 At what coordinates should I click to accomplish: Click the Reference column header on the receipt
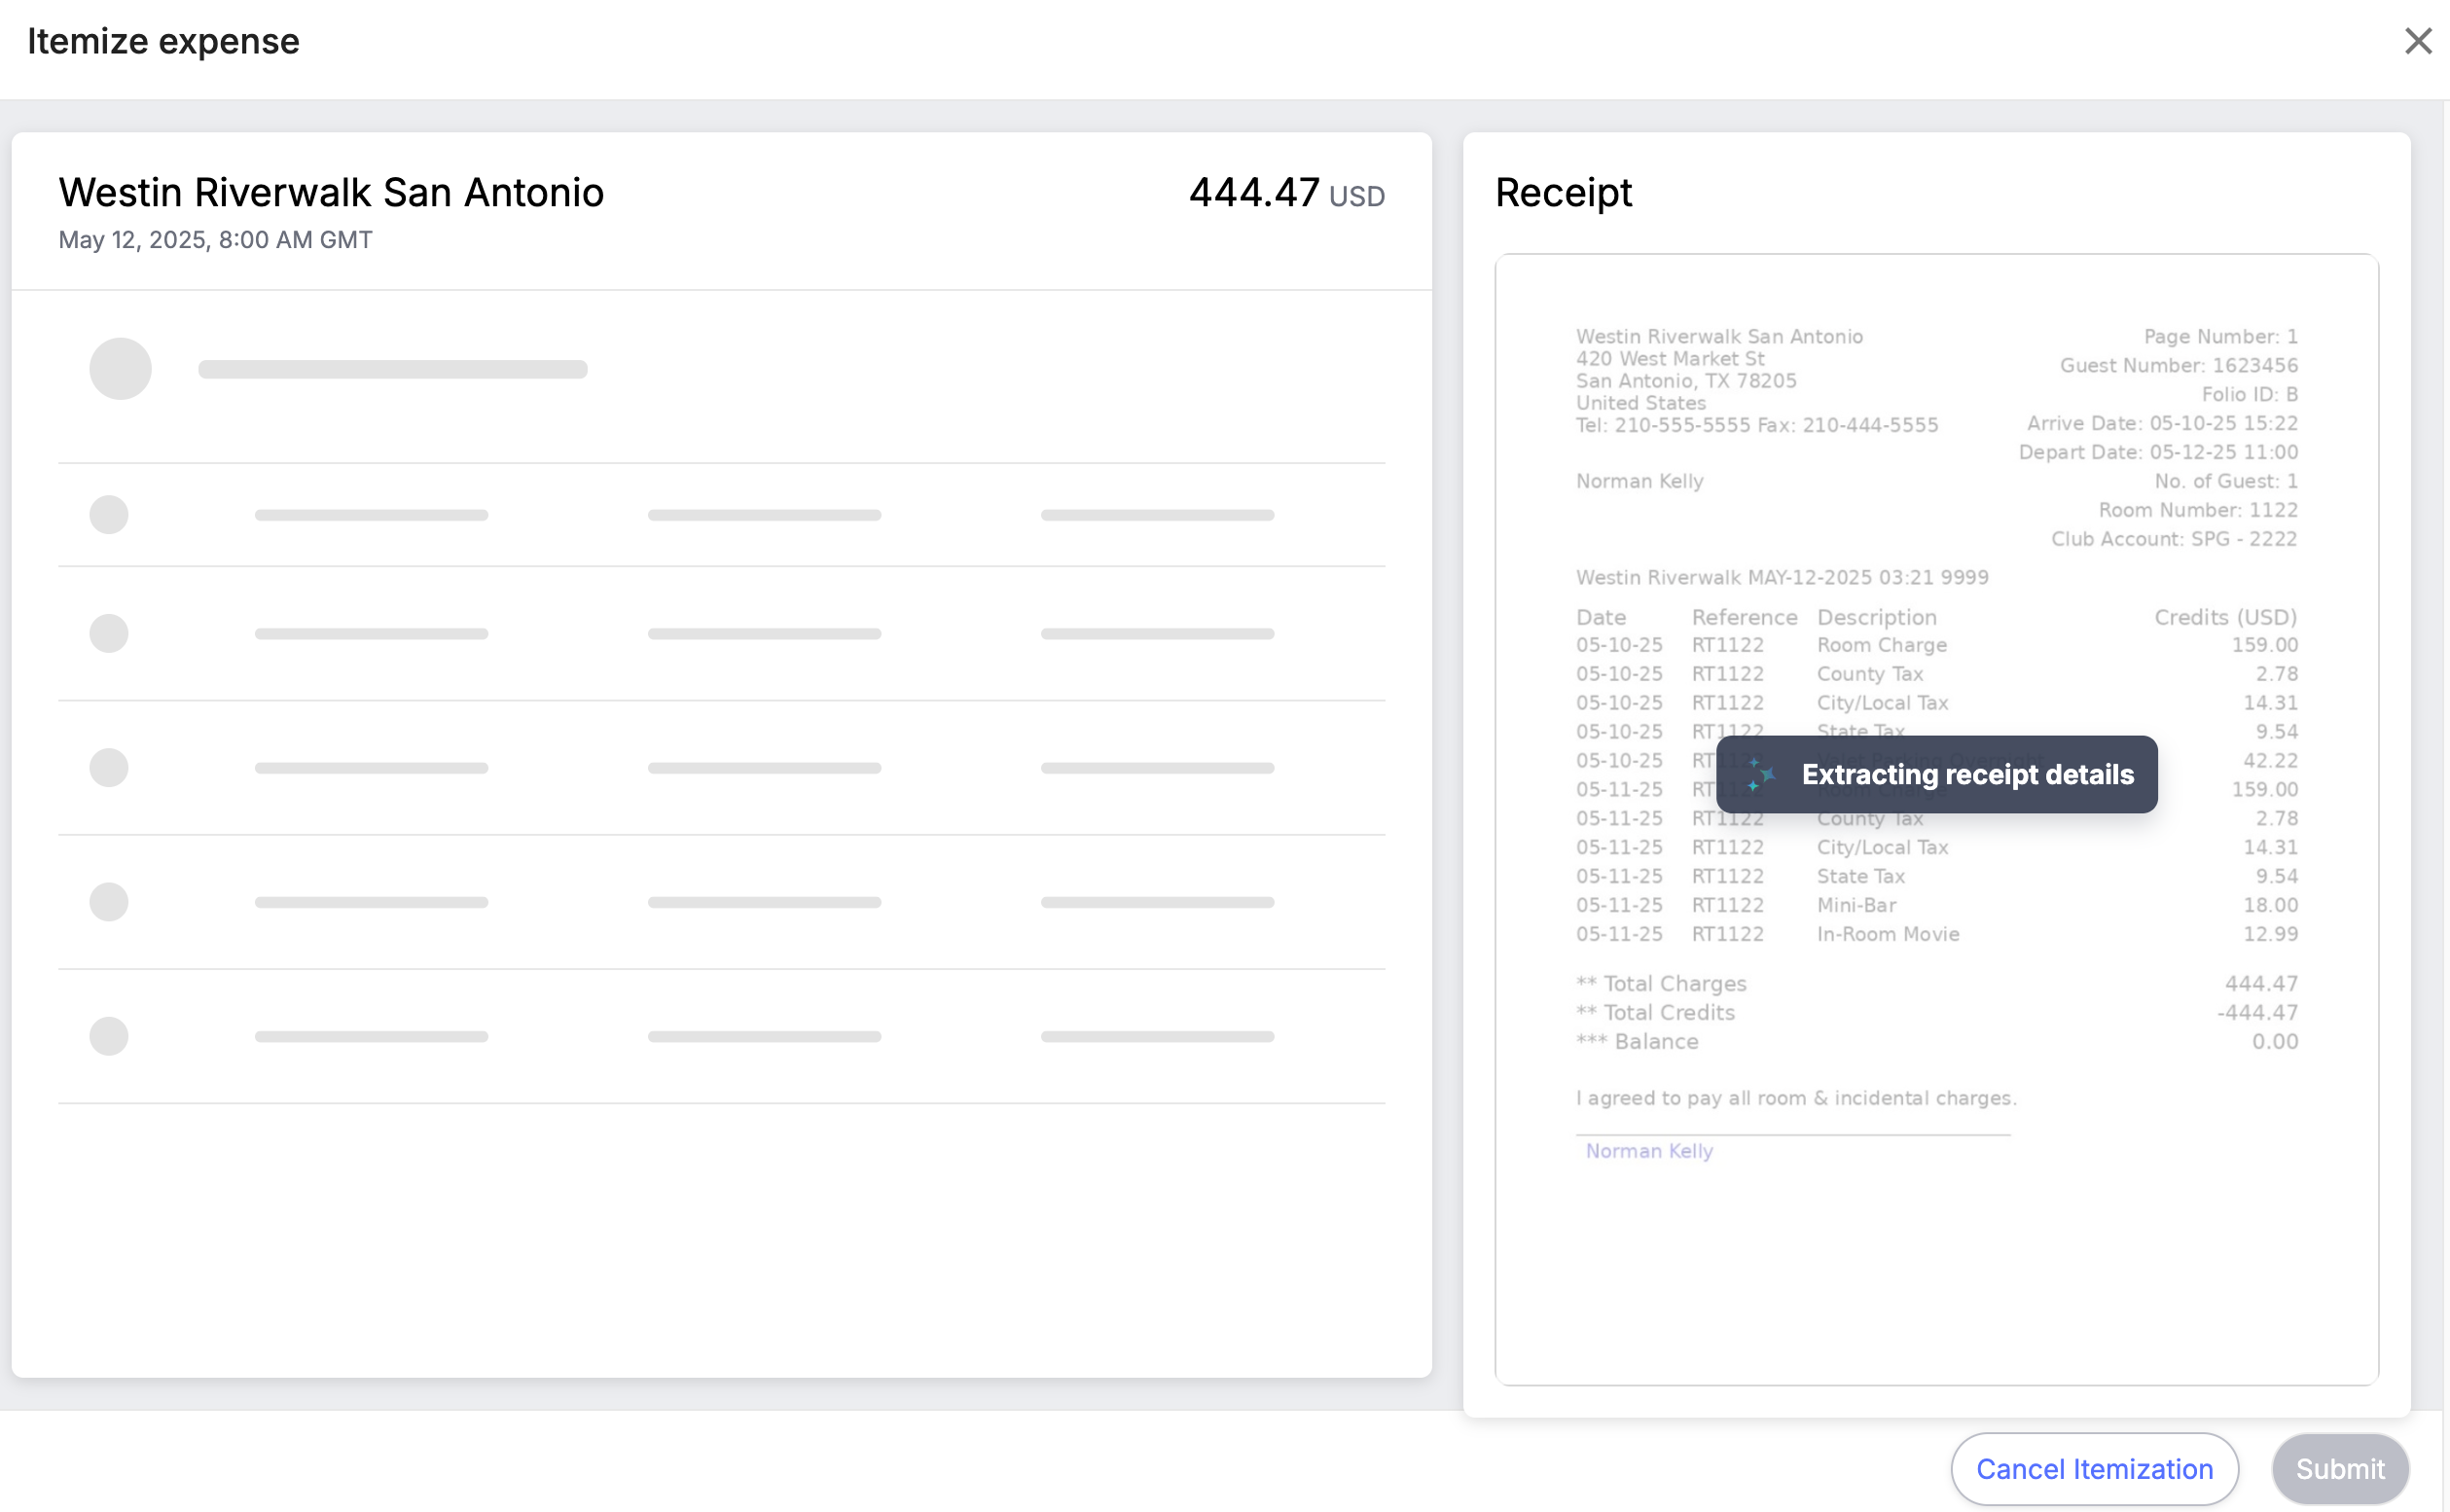(1744, 617)
